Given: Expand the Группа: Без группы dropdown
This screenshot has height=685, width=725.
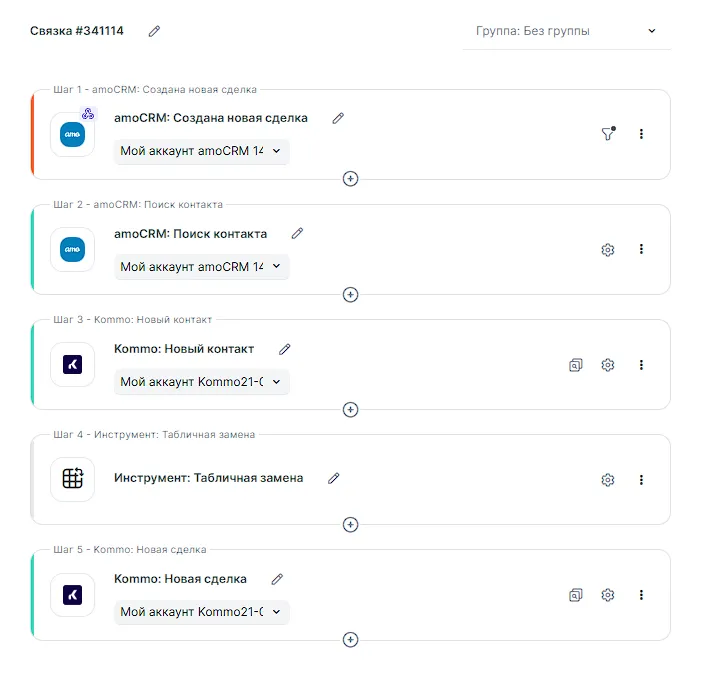Looking at the screenshot, I should 566,31.
